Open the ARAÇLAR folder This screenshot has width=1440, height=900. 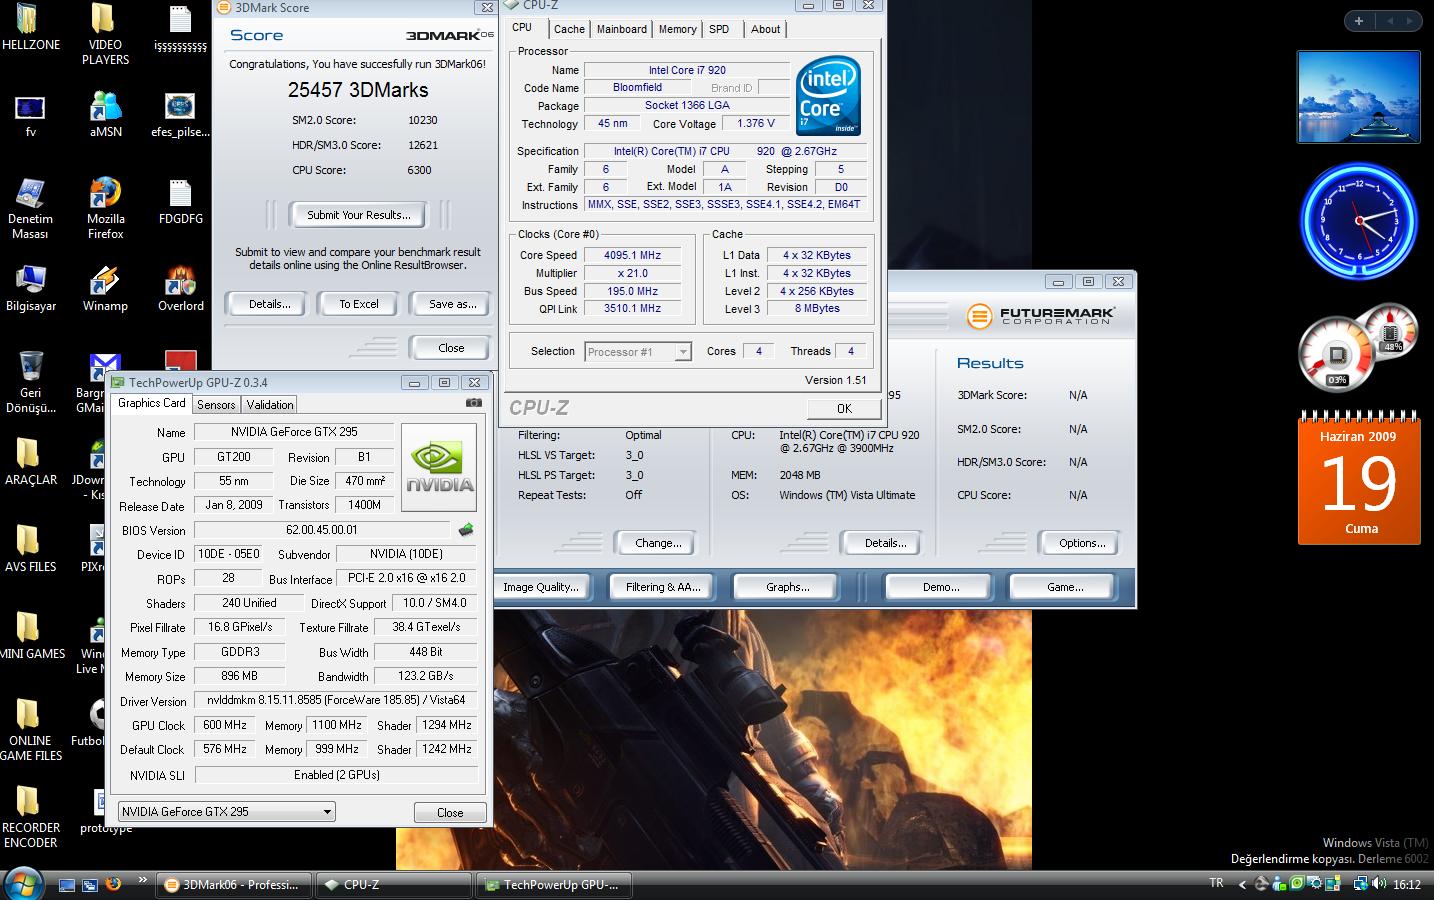pos(30,461)
